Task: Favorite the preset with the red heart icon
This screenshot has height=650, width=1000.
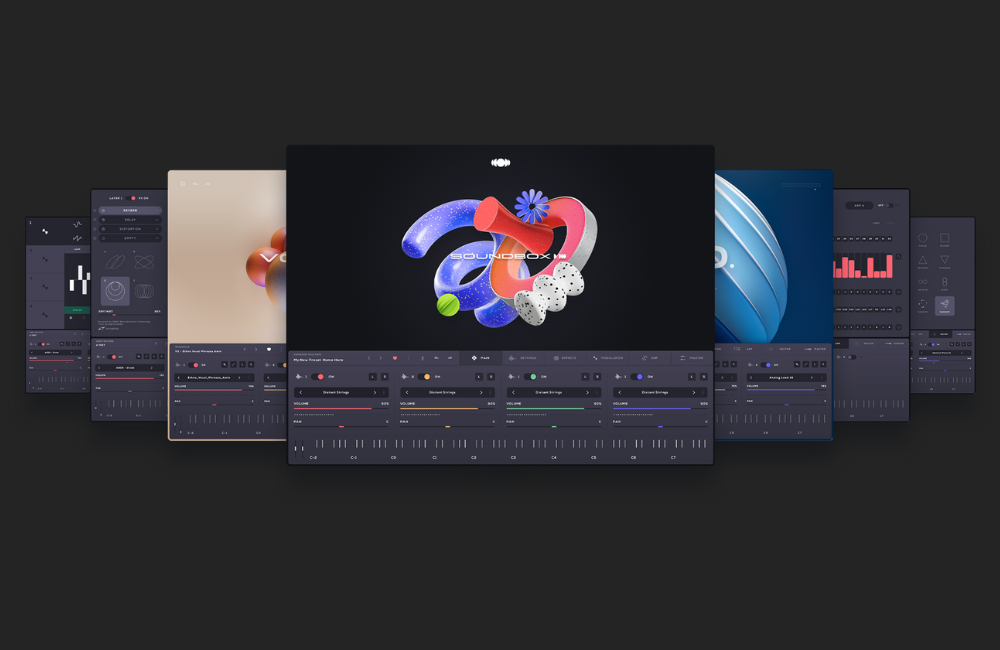Action: [395, 358]
